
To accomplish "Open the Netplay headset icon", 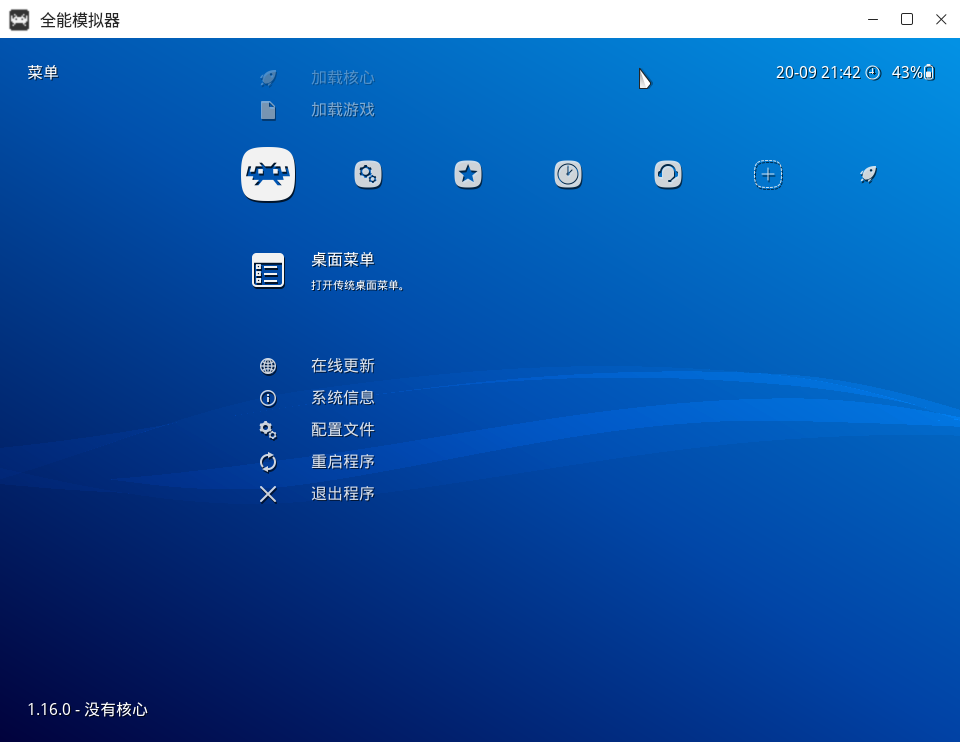I will coord(668,173).
